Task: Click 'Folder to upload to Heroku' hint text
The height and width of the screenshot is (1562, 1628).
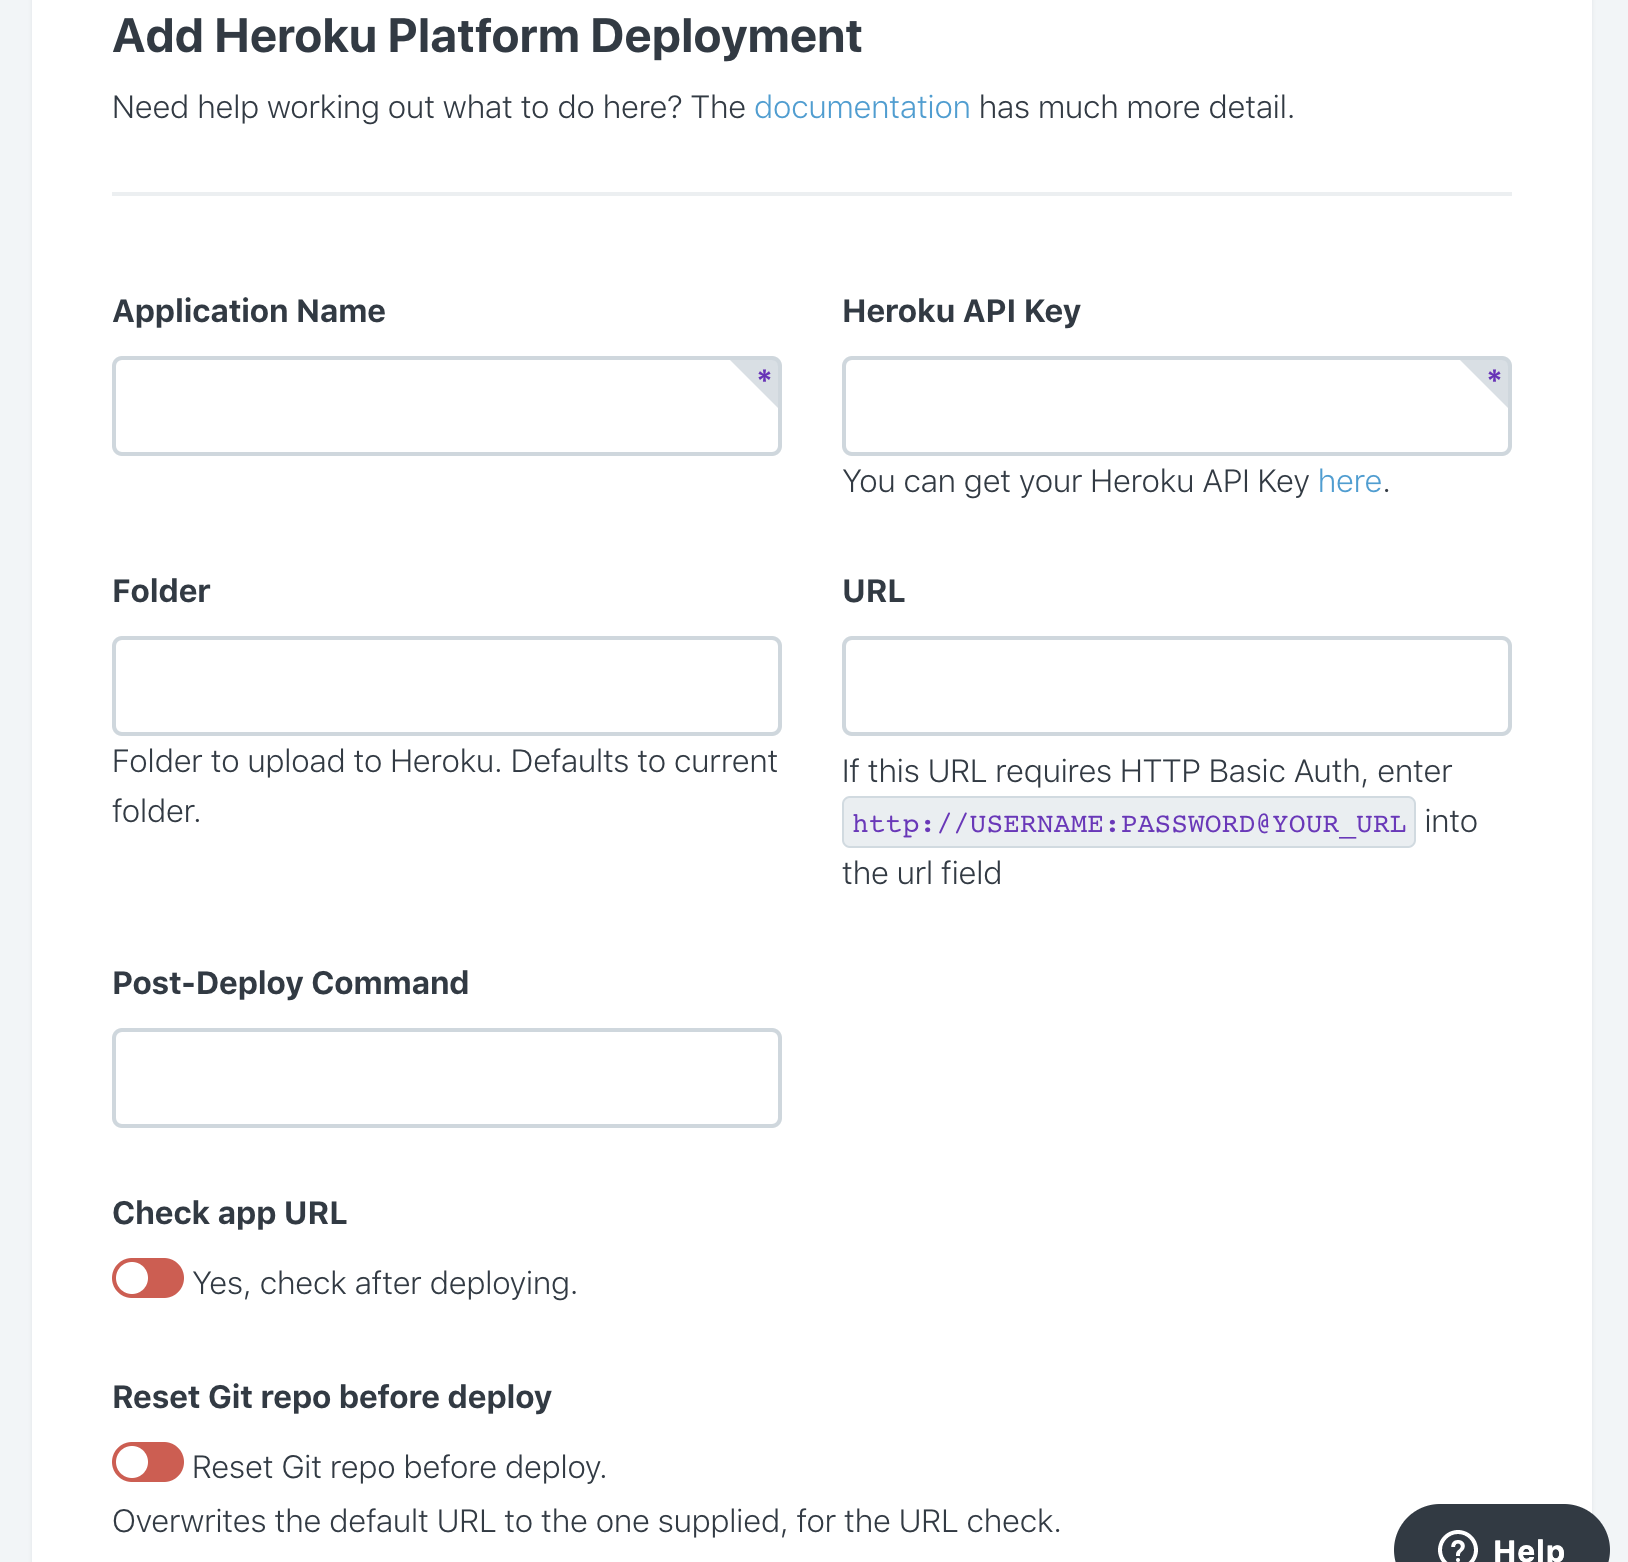Action: click(x=445, y=786)
